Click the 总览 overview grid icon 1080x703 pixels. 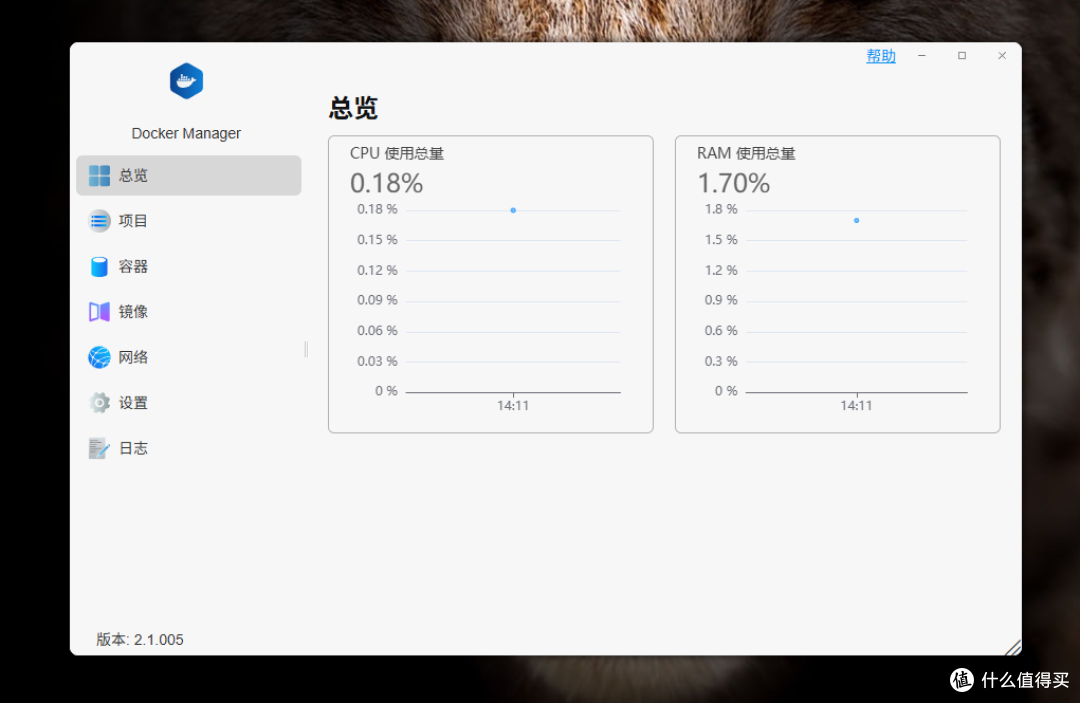(x=99, y=176)
